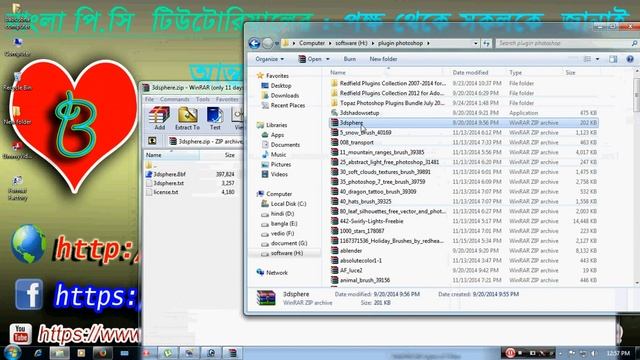Open the WinRAR taskbar button
640x360 pixels.
[232, 353]
